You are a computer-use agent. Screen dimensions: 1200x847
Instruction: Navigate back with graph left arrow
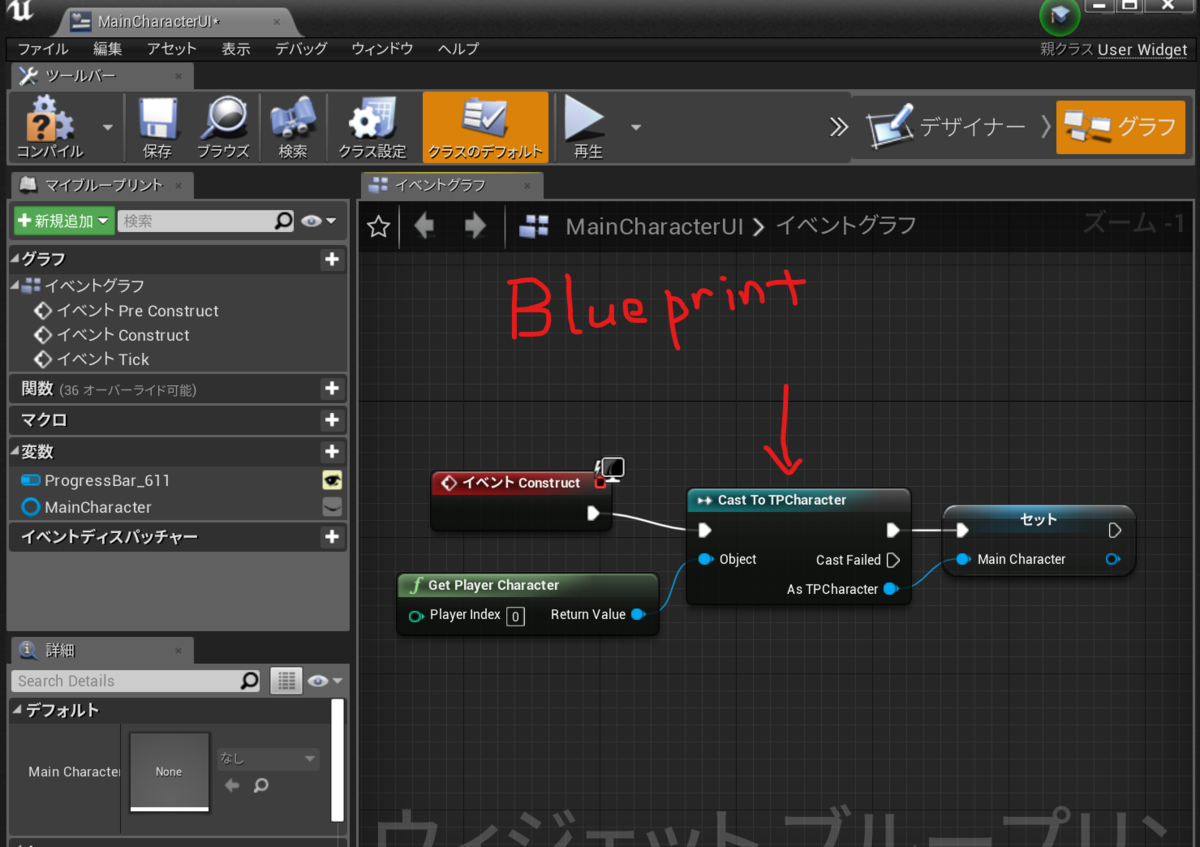point(425,226)
